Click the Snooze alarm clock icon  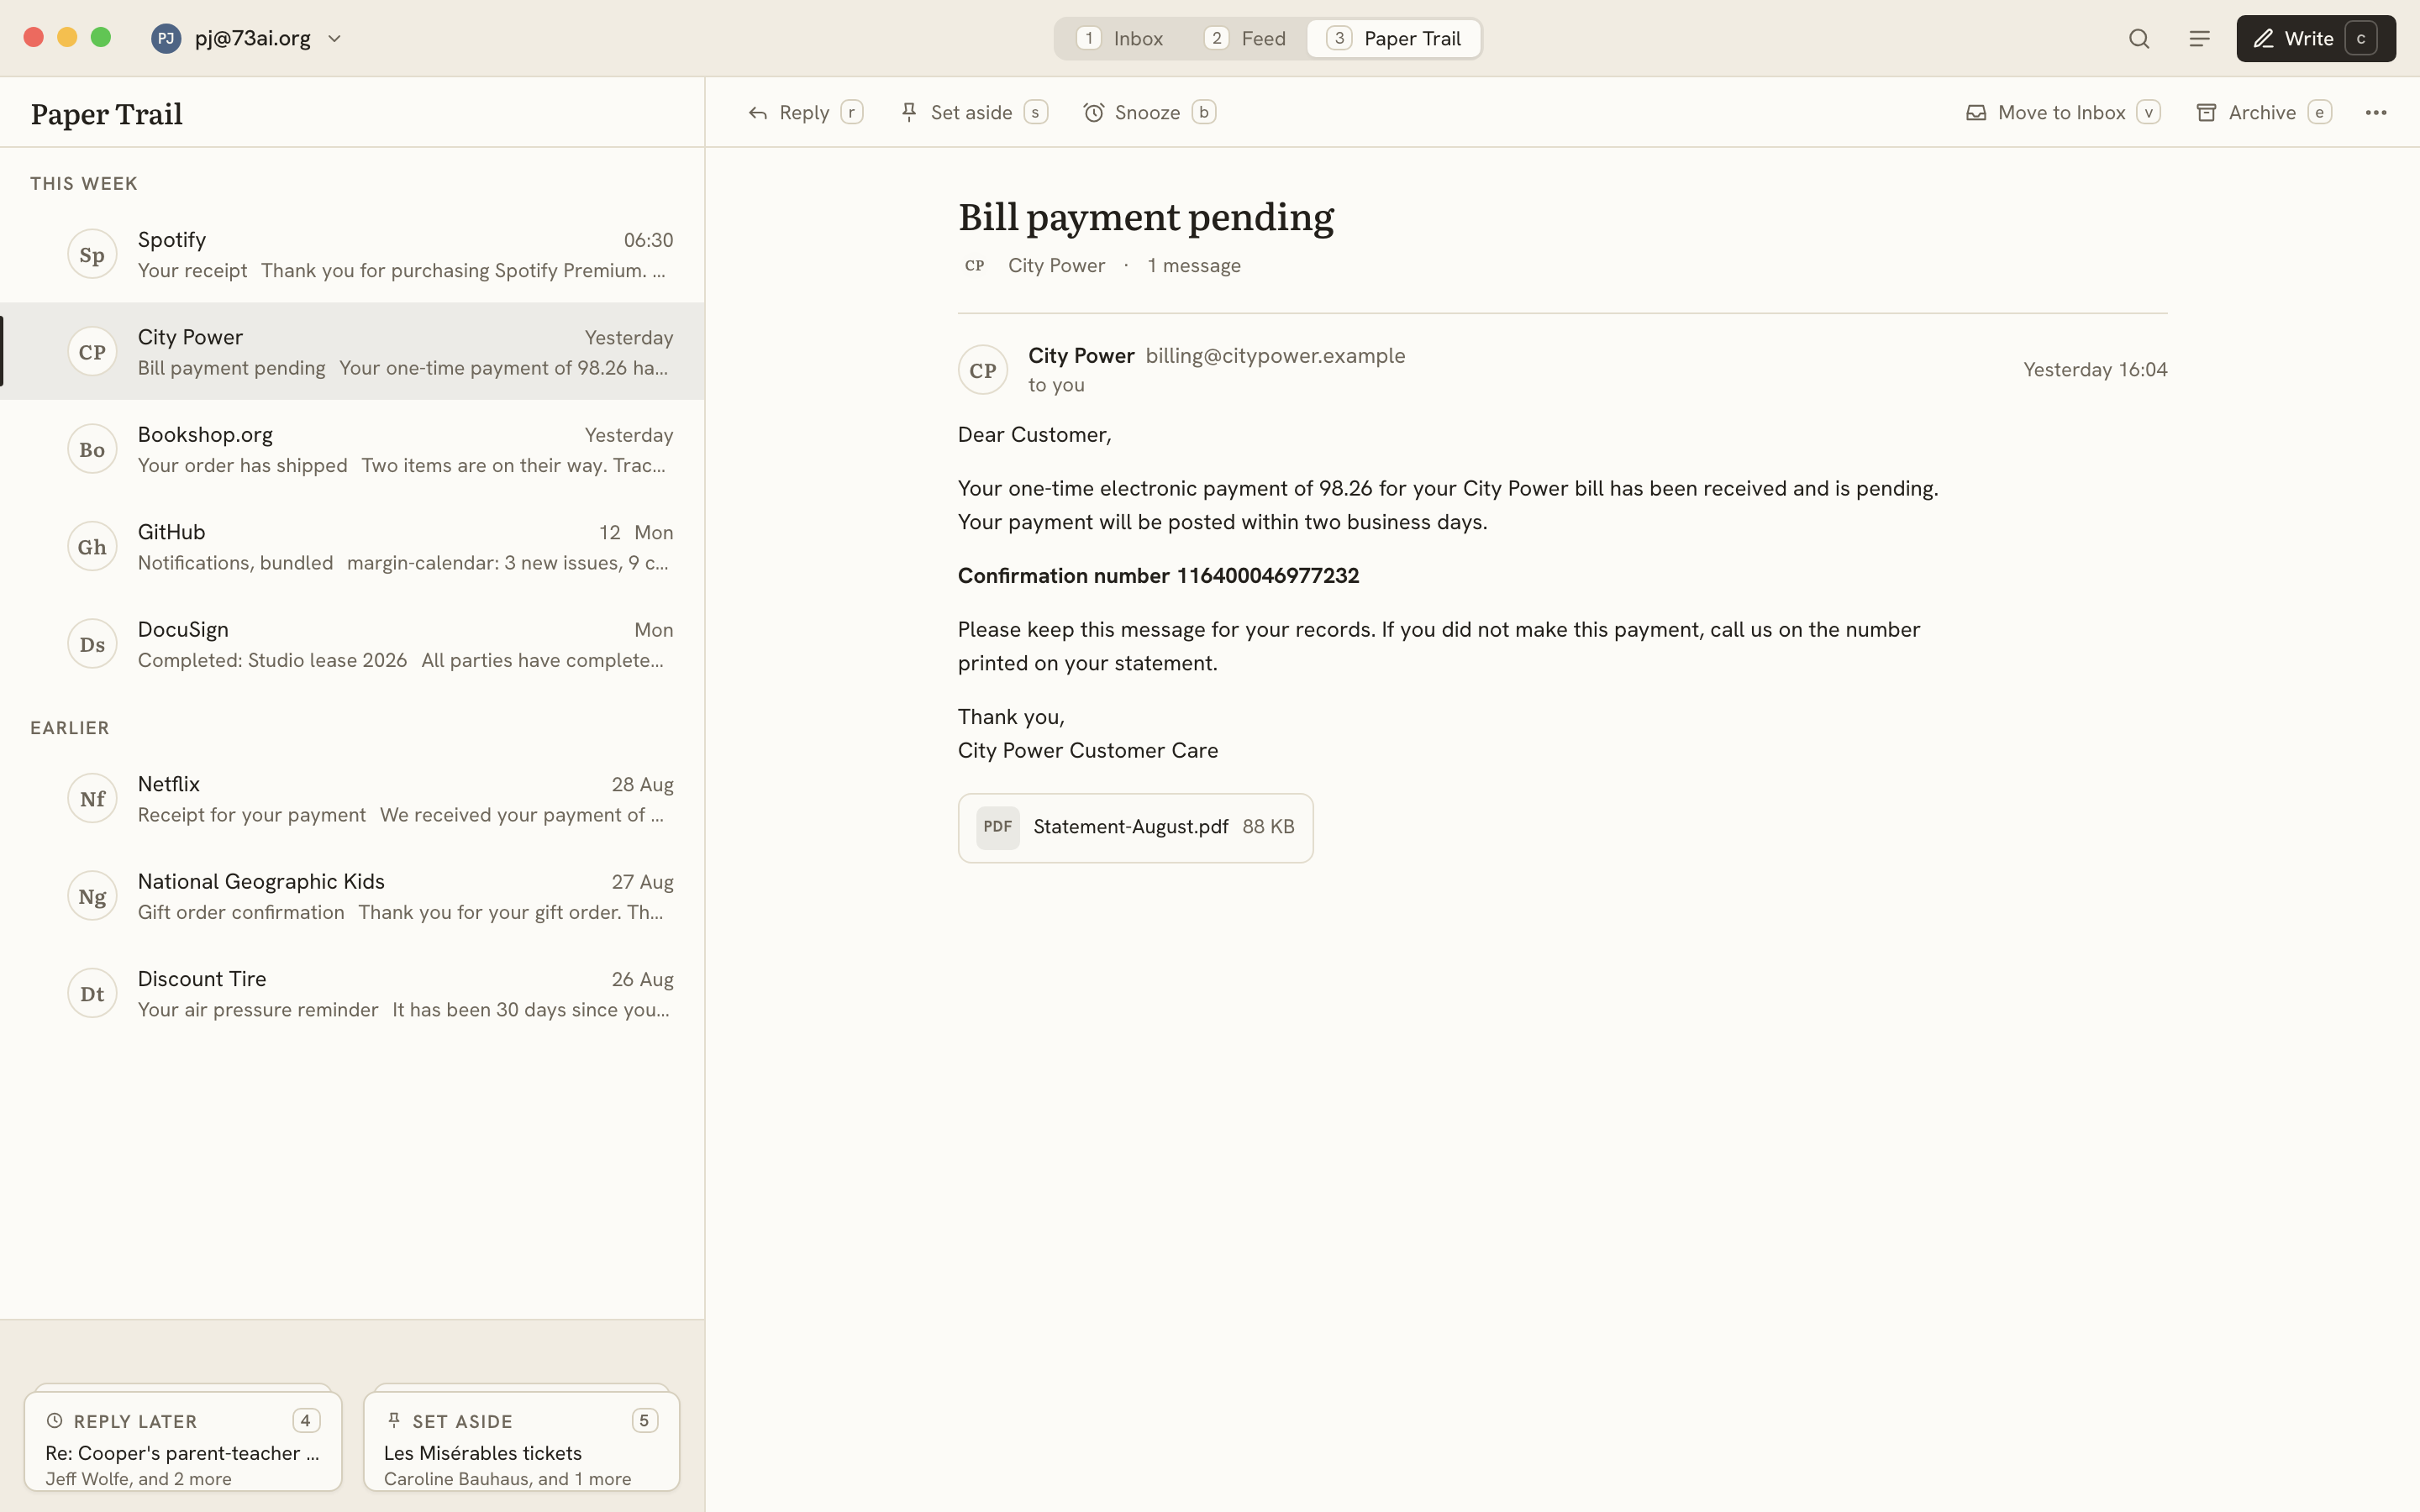pyautogui.click(x=1094, y=113)
